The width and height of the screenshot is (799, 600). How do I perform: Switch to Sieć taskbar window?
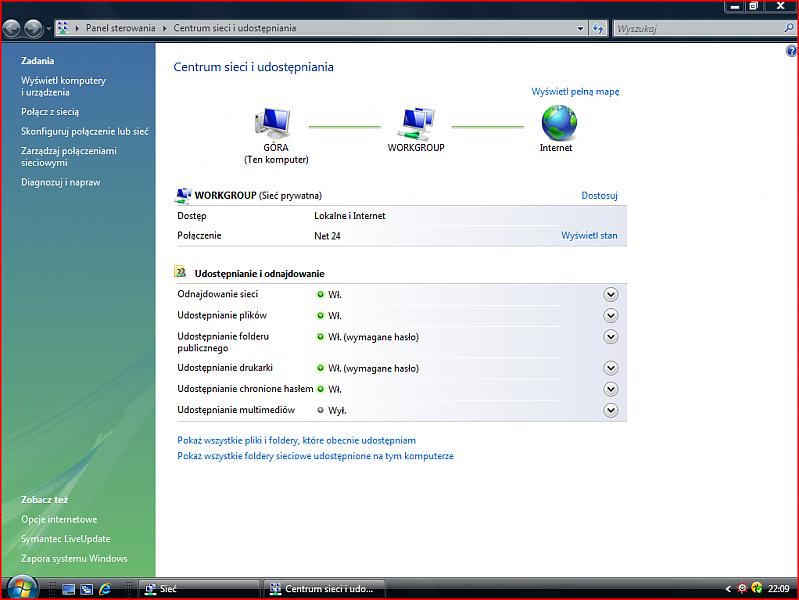[x=200, y=589]
